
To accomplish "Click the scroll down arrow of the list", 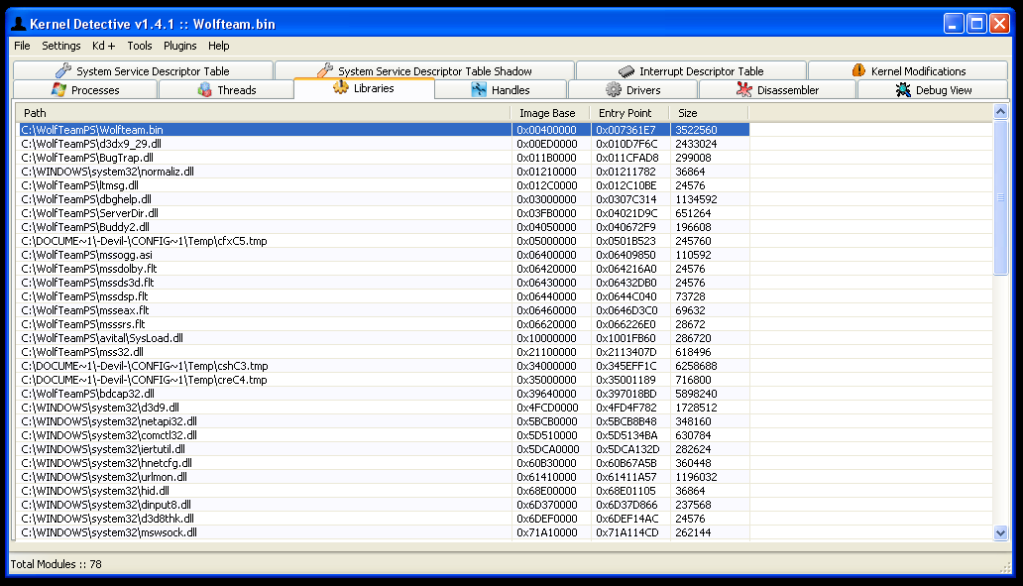I will 1001,534.
